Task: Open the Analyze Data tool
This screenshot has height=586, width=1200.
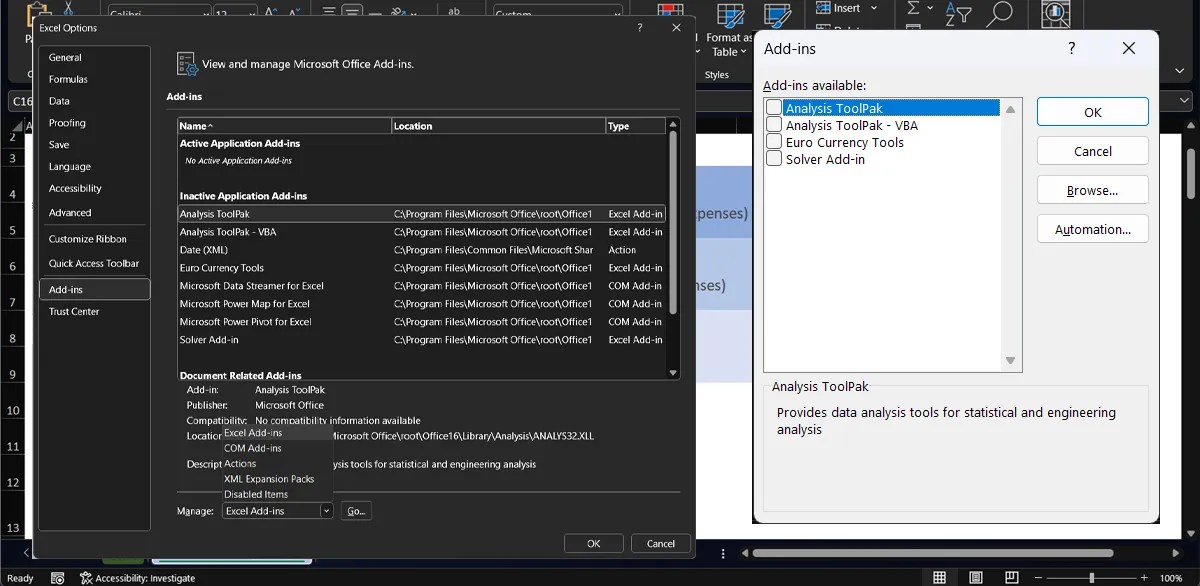Action: click(1055, 15)
